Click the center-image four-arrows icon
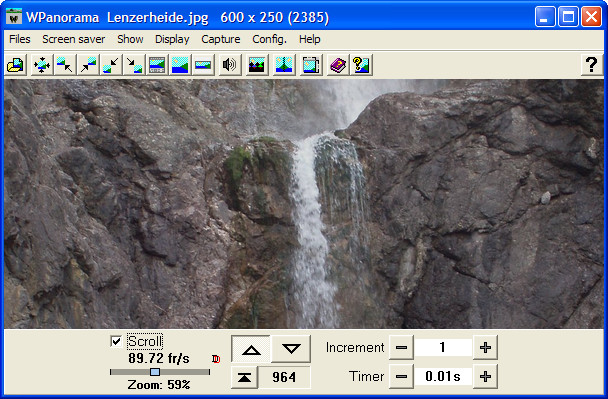Screen dimensions: 608x399 point(41,65)
